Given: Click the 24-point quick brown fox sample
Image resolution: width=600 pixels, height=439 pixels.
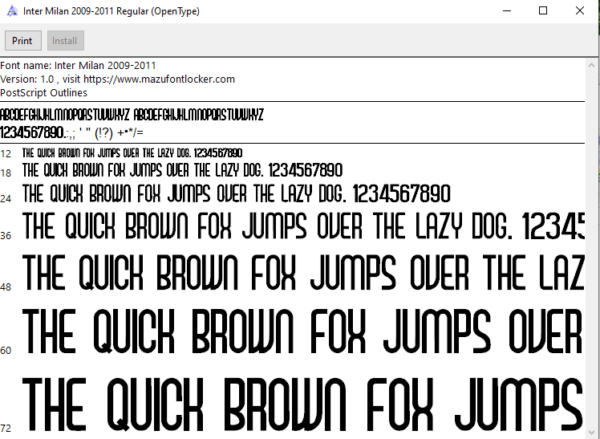Looking at the screenshot, I should tap(236, 194).
